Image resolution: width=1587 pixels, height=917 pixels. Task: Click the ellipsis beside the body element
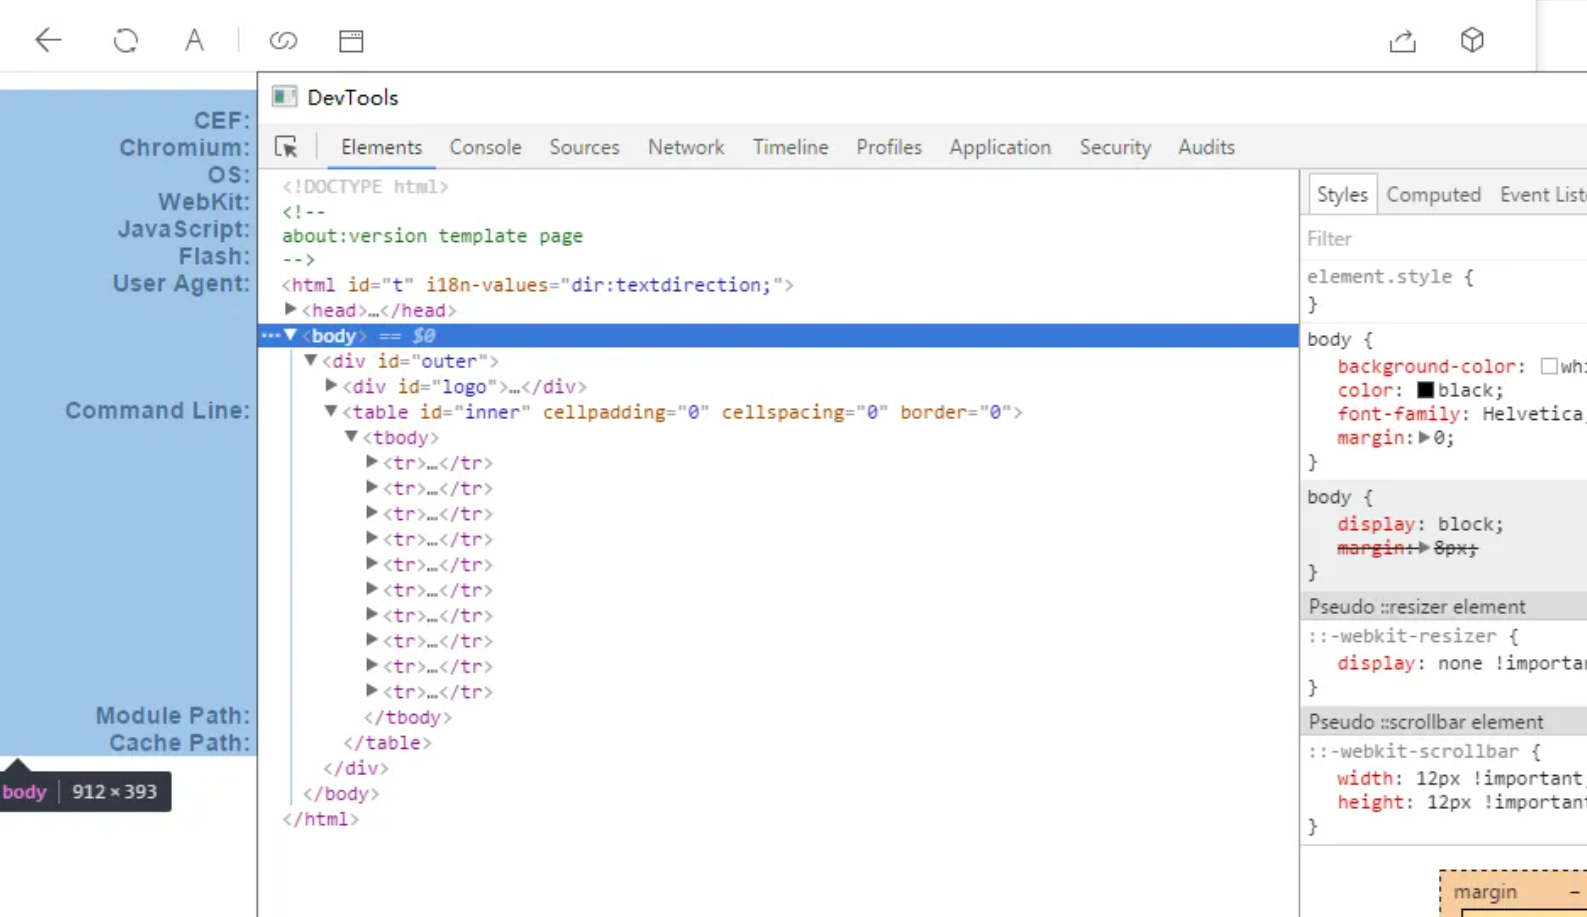click(x=269, y=335)
